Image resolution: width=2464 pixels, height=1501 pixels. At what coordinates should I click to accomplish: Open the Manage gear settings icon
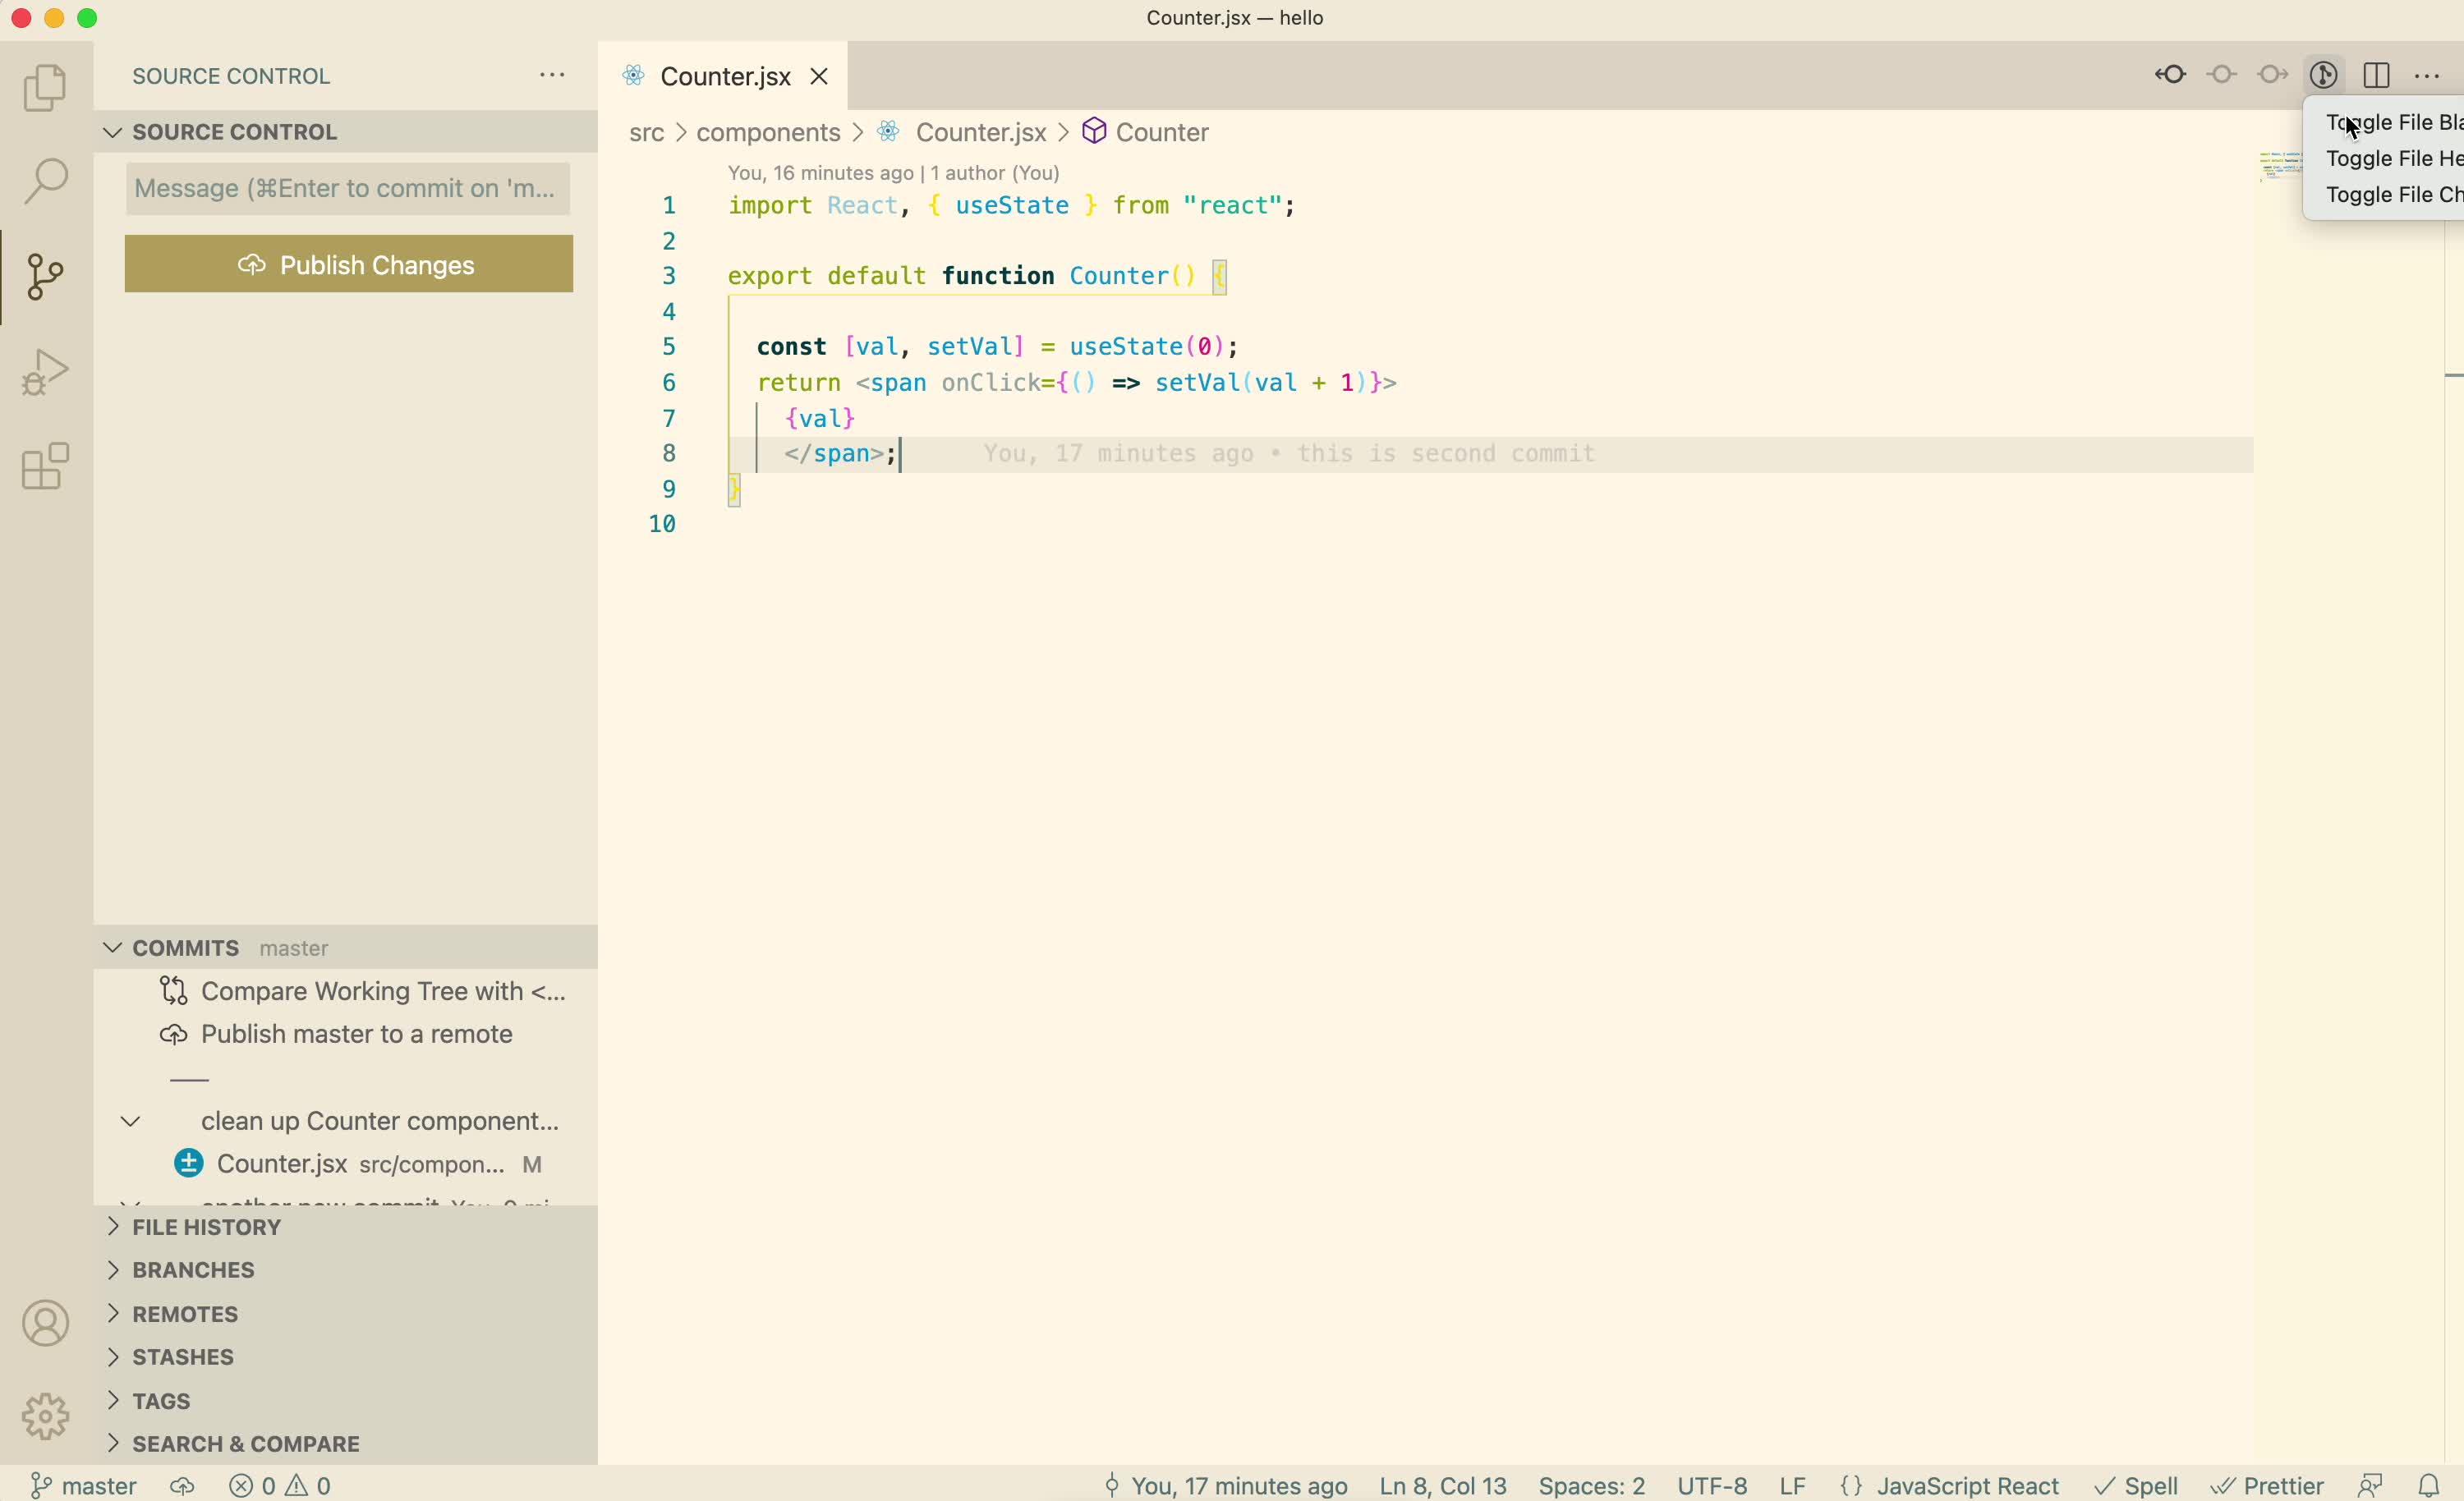tap(46, 1417)
